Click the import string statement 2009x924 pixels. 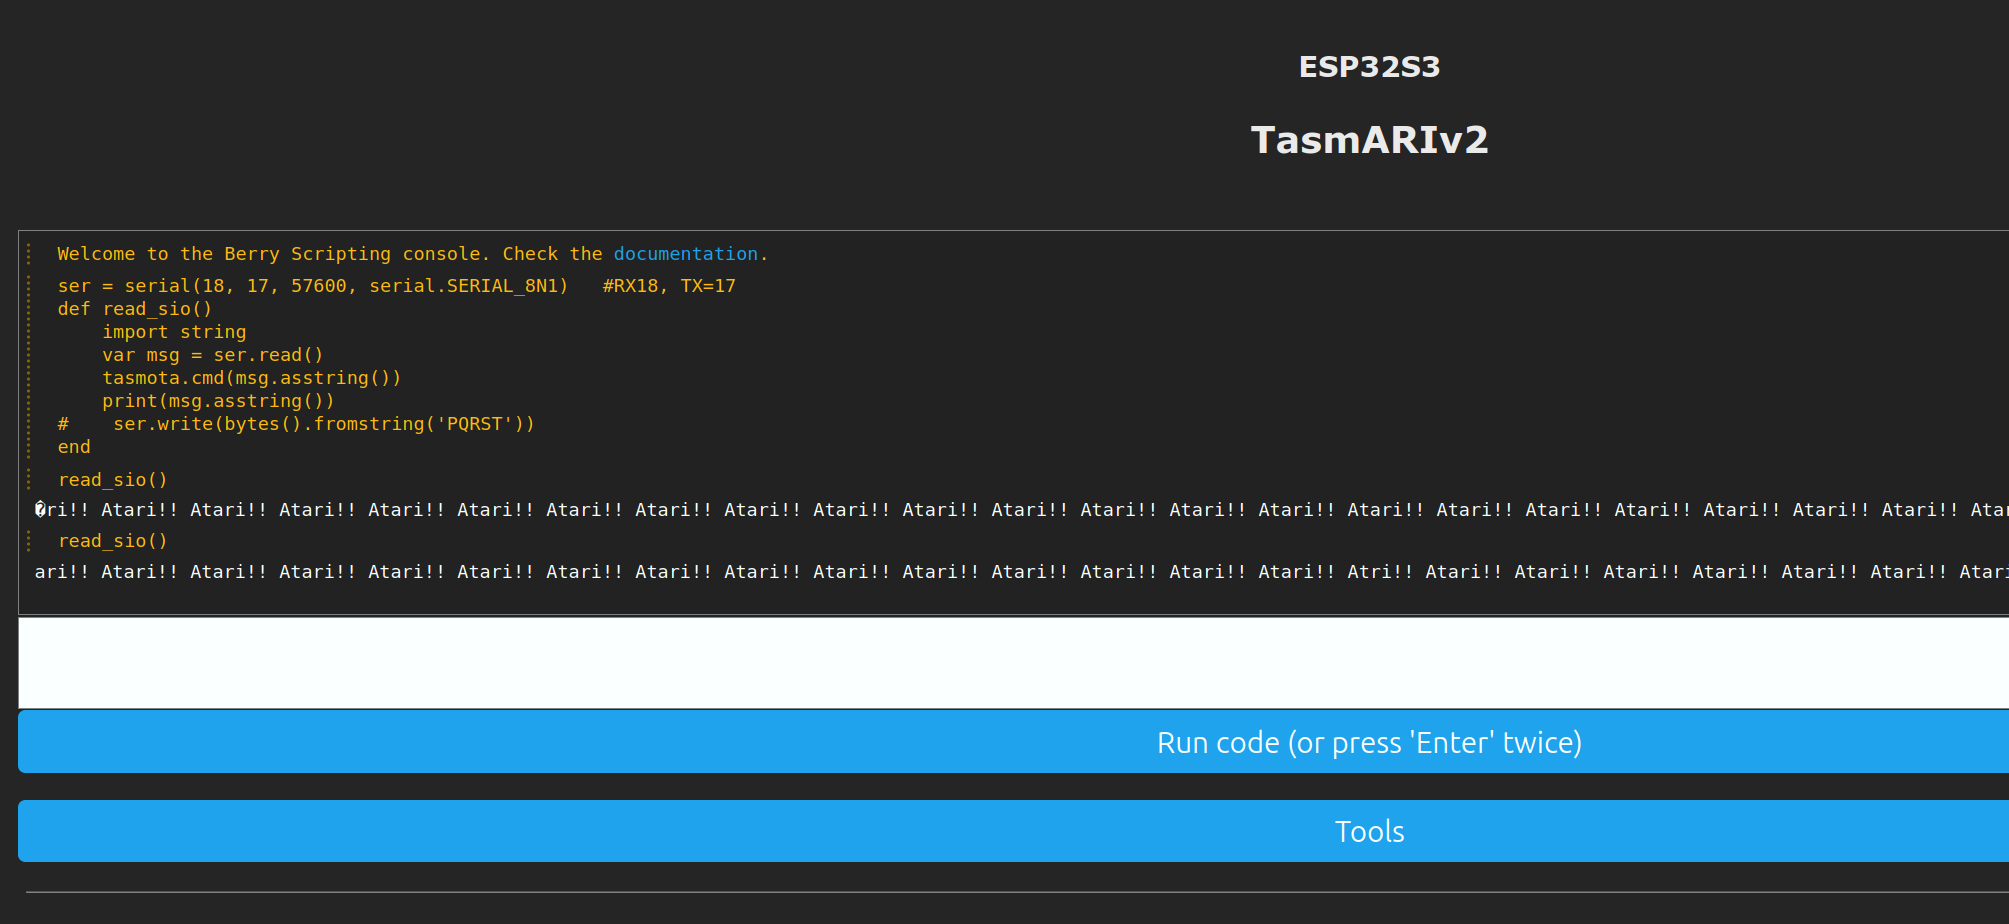point(173,331)
